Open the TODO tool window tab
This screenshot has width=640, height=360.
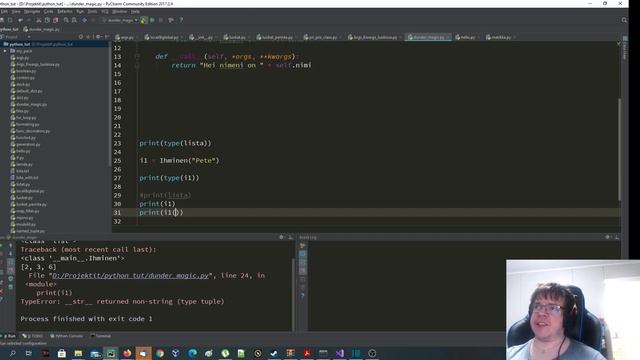pos(33,336)
